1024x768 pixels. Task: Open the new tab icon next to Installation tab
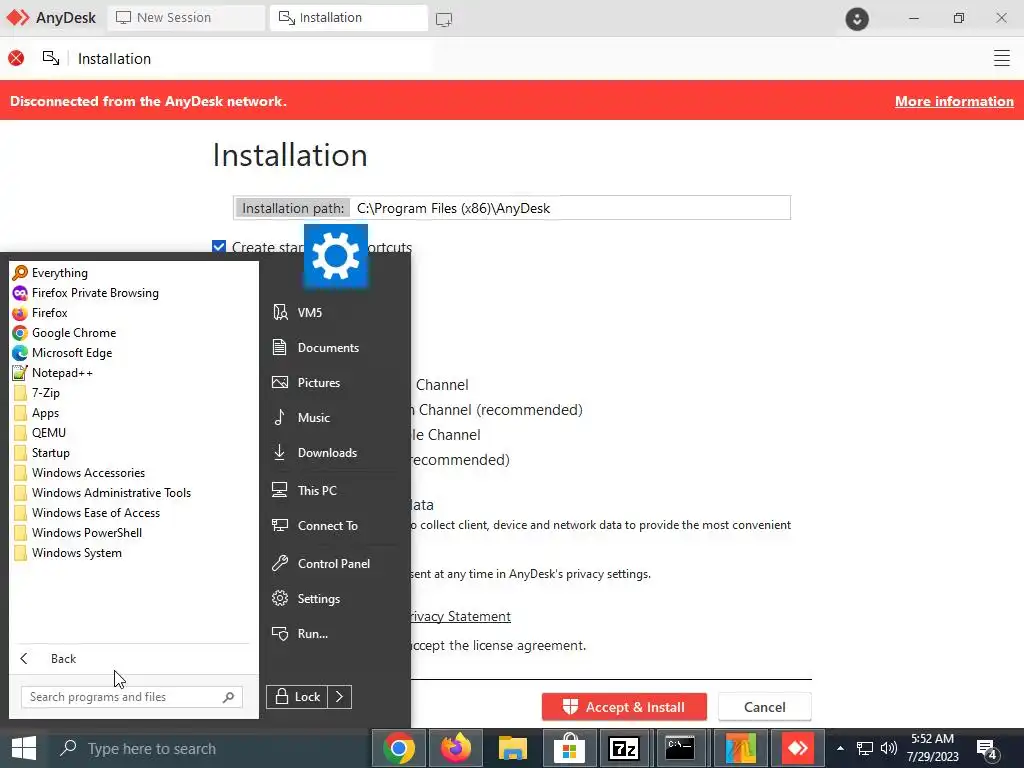pyautogui.click(x=444, y=19)
